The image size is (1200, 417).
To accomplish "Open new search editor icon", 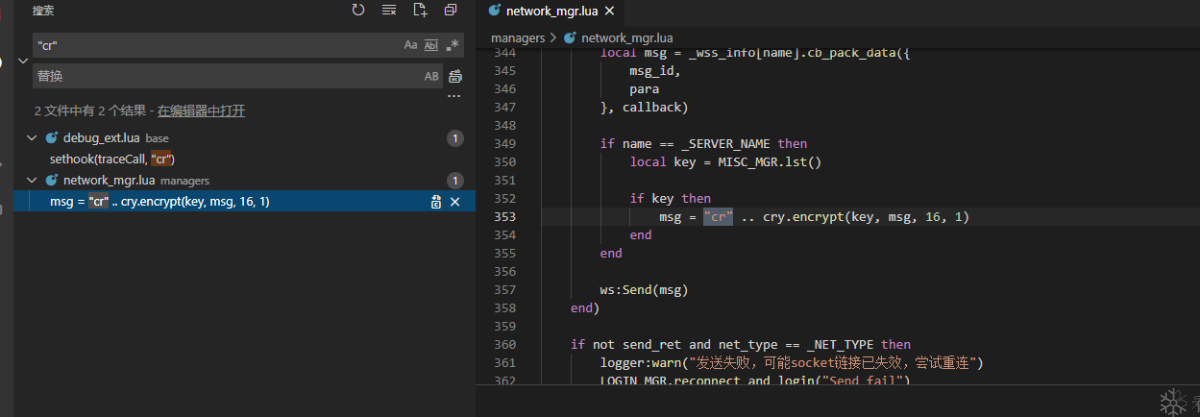I will tap(420, 10).
